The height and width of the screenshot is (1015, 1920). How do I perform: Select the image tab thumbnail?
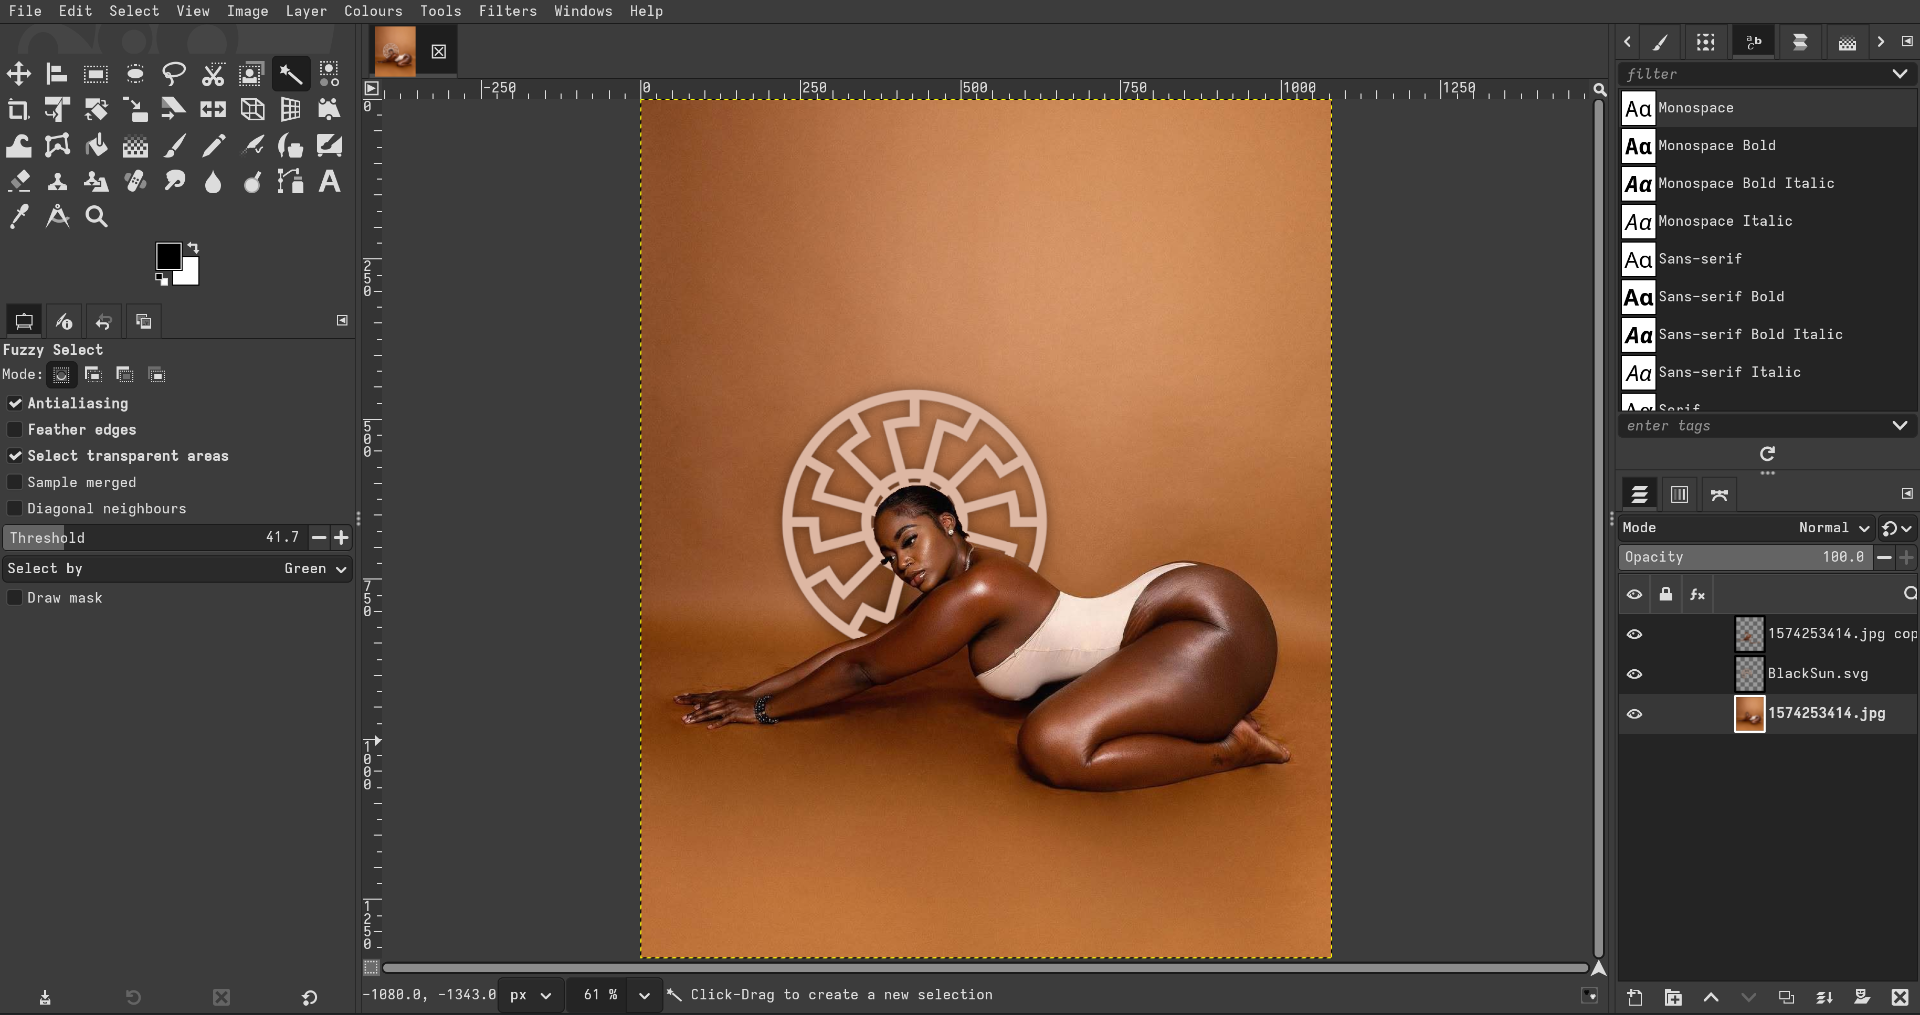pyautogui.click(x=395, y=51)
